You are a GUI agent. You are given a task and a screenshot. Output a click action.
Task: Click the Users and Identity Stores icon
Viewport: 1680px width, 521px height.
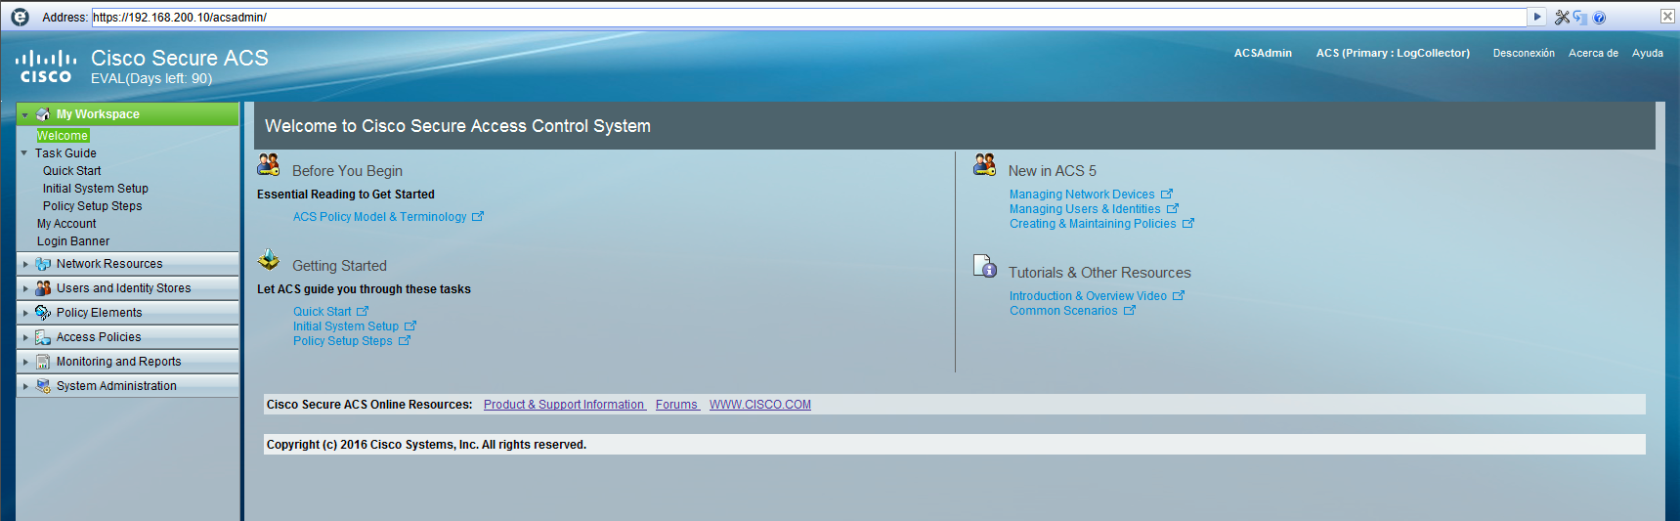[x=43, y=288]
